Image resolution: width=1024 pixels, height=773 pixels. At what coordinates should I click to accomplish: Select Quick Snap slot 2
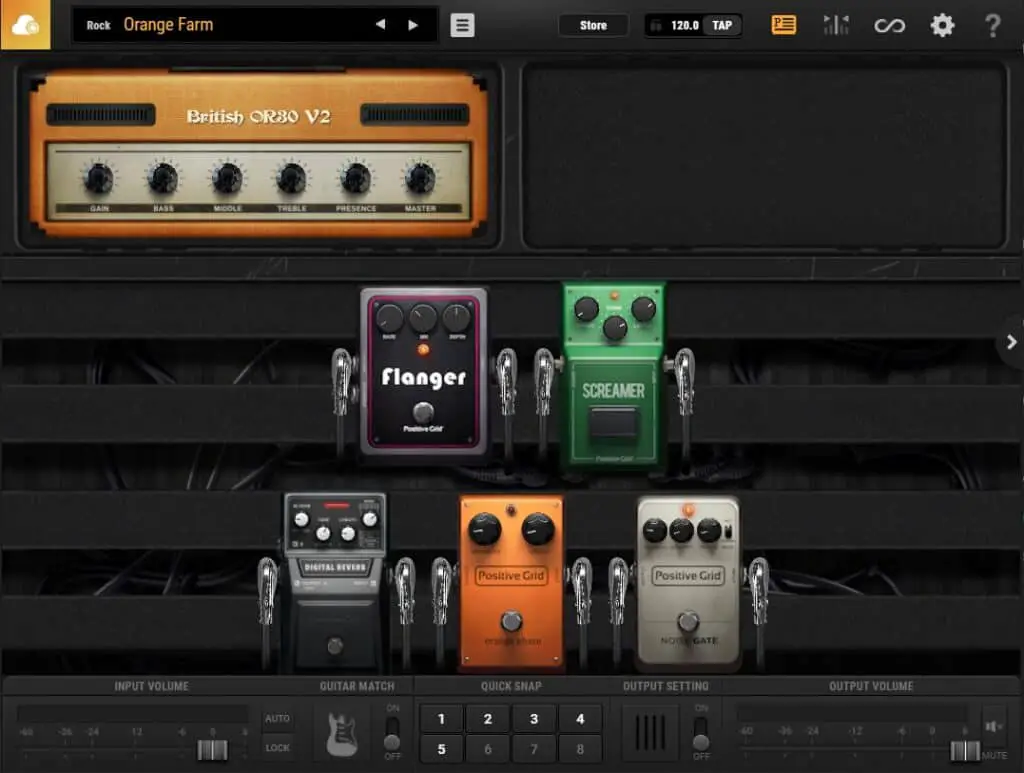click(487, 719)
